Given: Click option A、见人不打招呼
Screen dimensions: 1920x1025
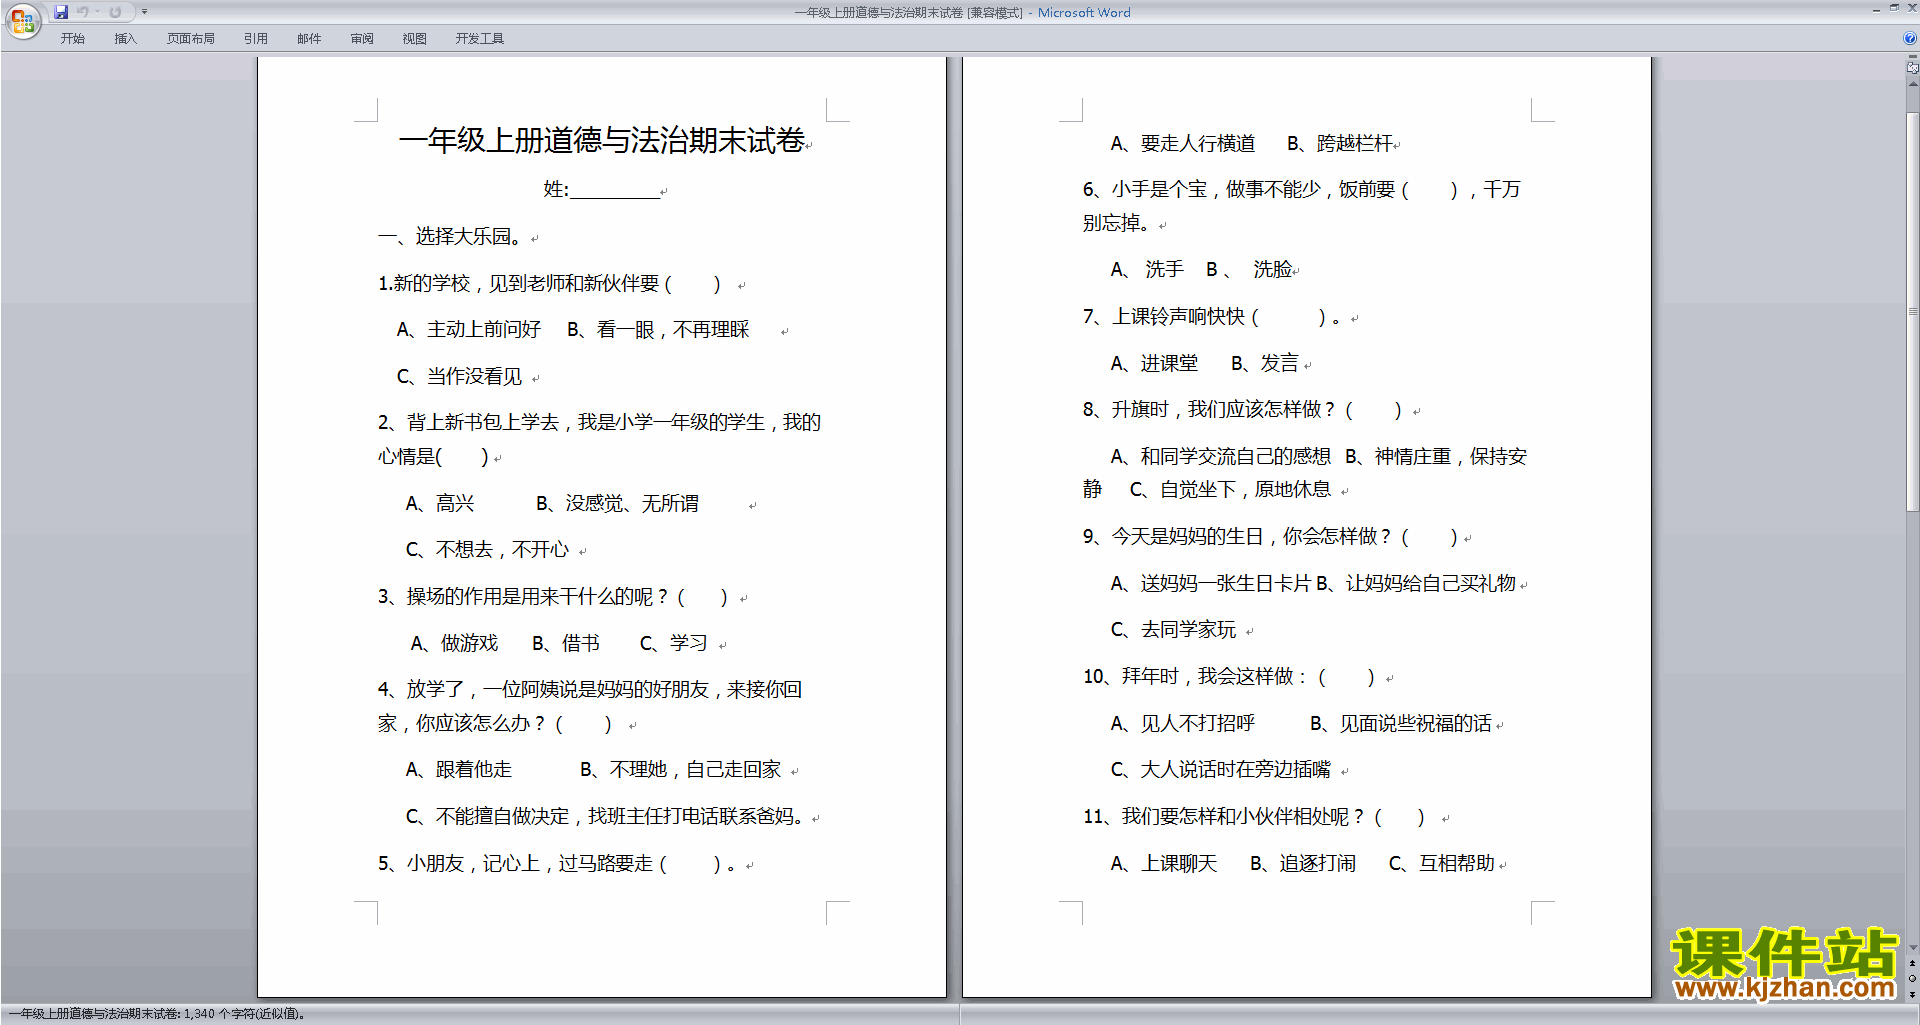Looking at the screenshot, I should 1183,724.
